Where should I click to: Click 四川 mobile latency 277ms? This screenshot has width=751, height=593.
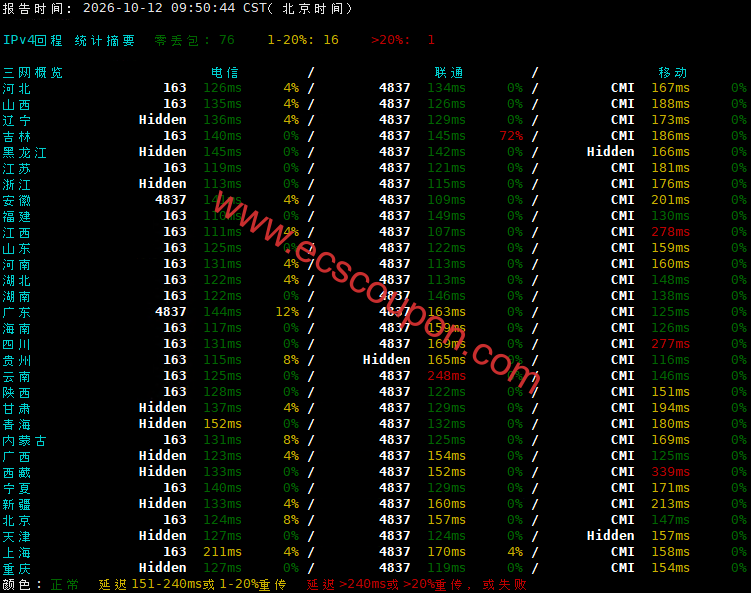[670, 344]
